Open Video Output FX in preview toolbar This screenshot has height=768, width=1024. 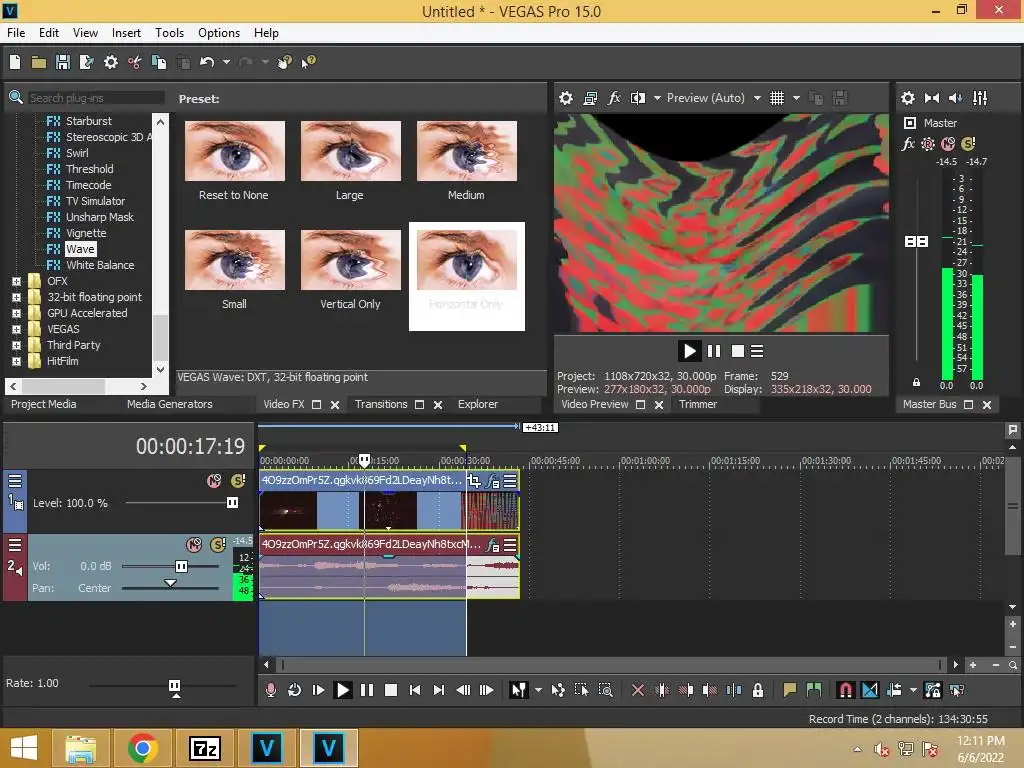click(614, 98)
